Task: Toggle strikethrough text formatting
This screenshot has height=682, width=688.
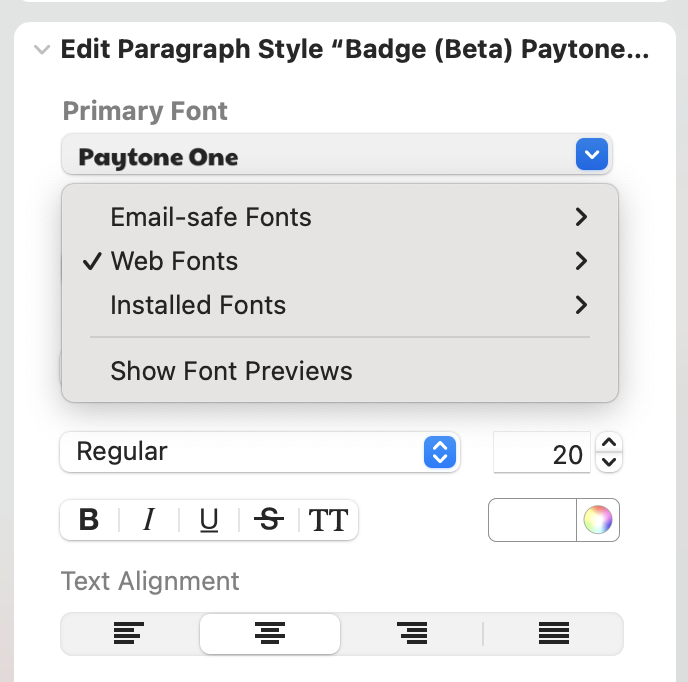Action: [269, 520]
